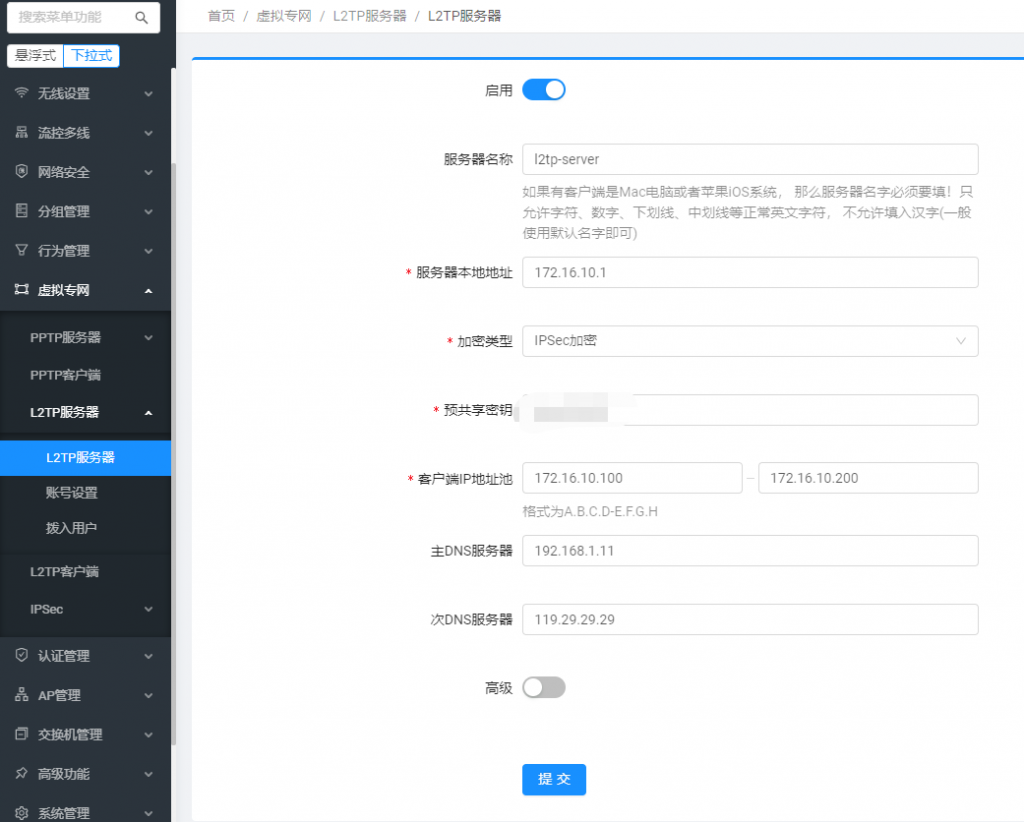This screenshot has width=1024, height=822.
Task: Disable the 启用 toggle switch
Action: point(544,90)
